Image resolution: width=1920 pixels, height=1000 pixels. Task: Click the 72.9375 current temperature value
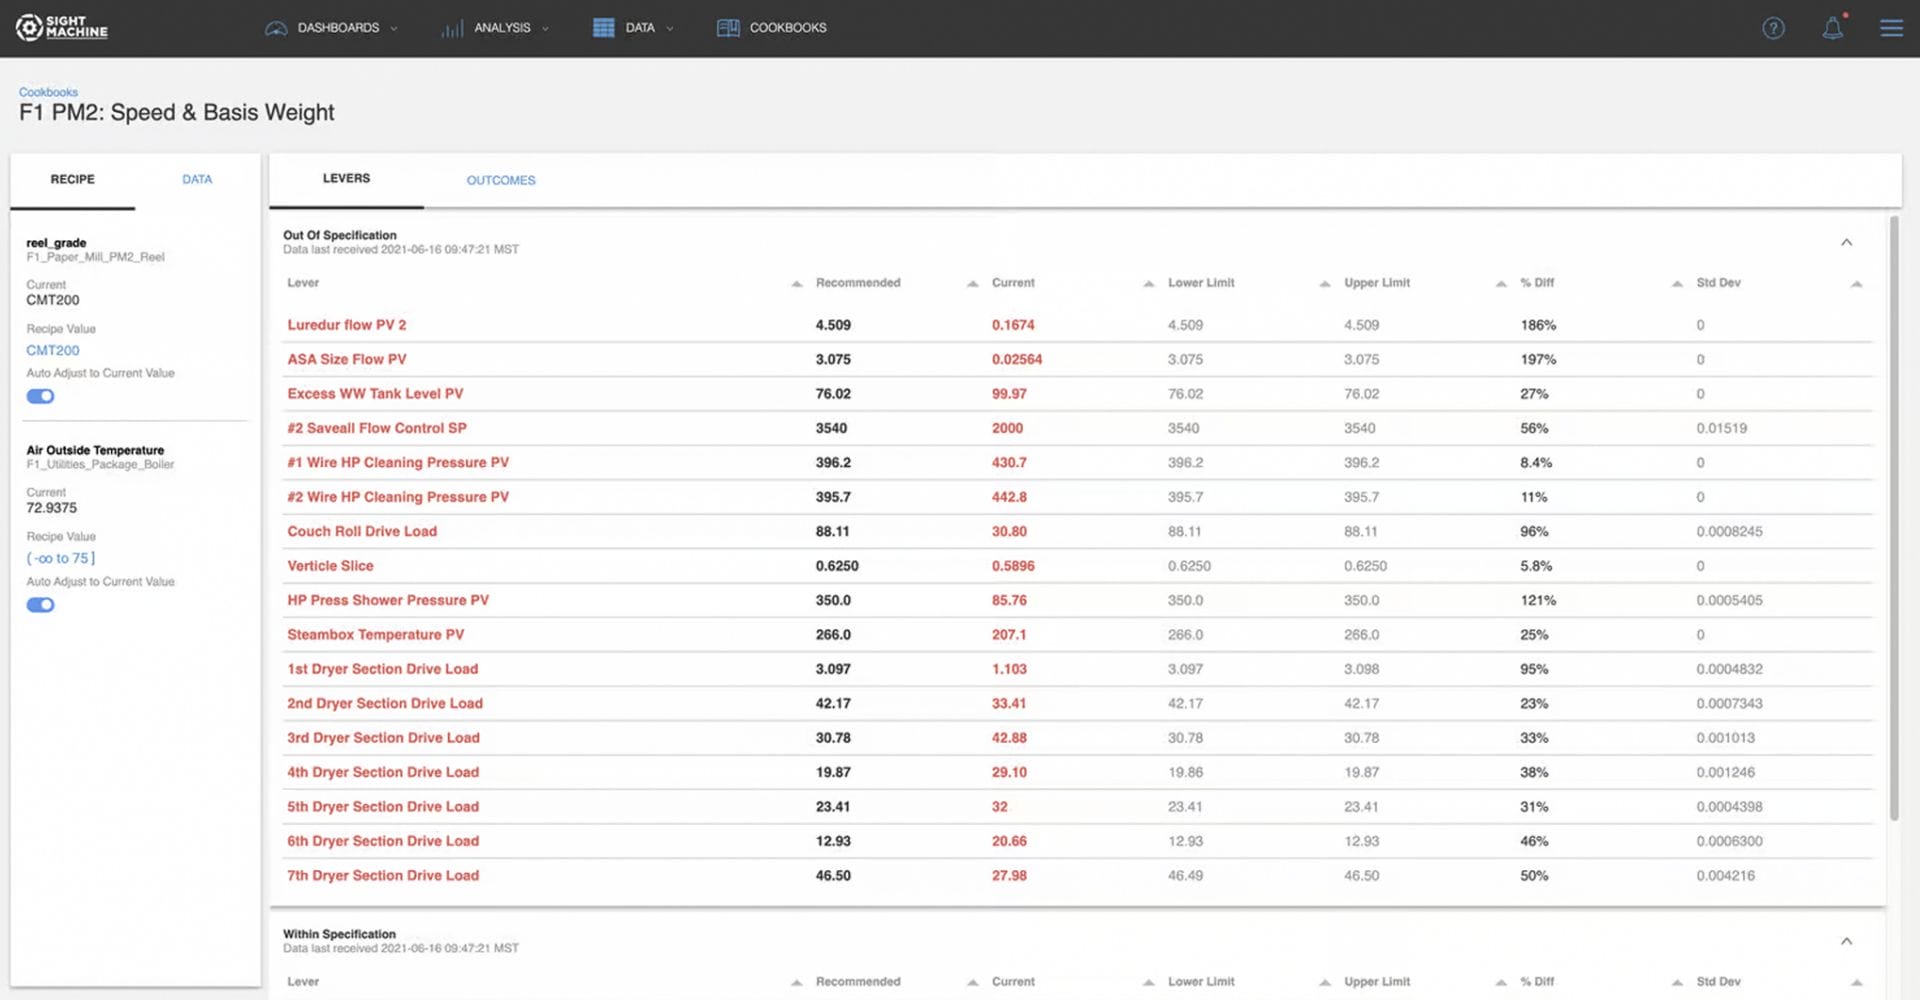click(52, 508)
